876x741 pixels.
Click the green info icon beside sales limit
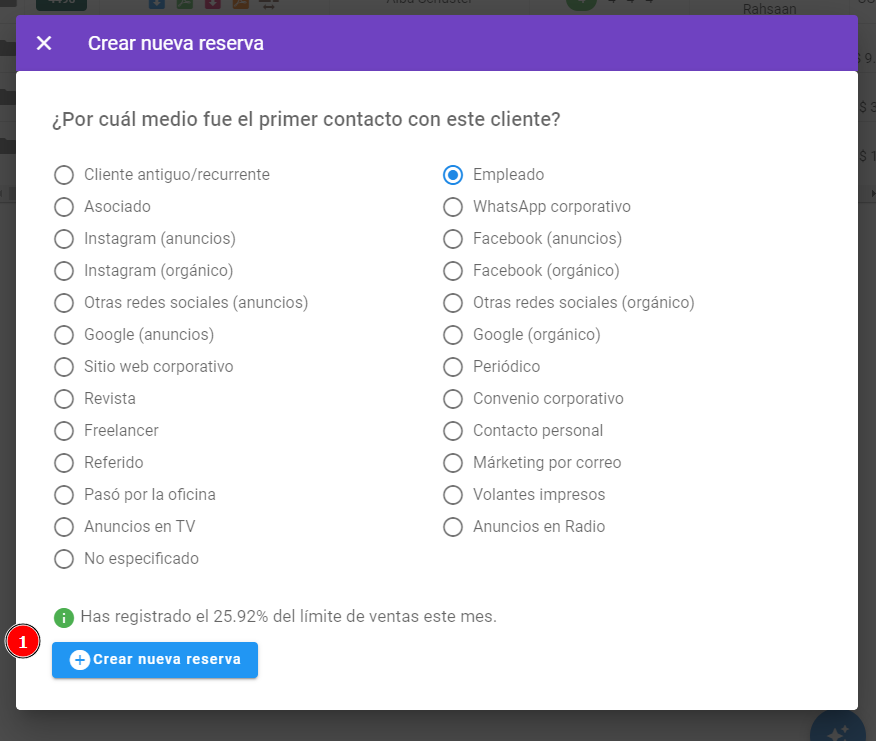tap(64, 618)
